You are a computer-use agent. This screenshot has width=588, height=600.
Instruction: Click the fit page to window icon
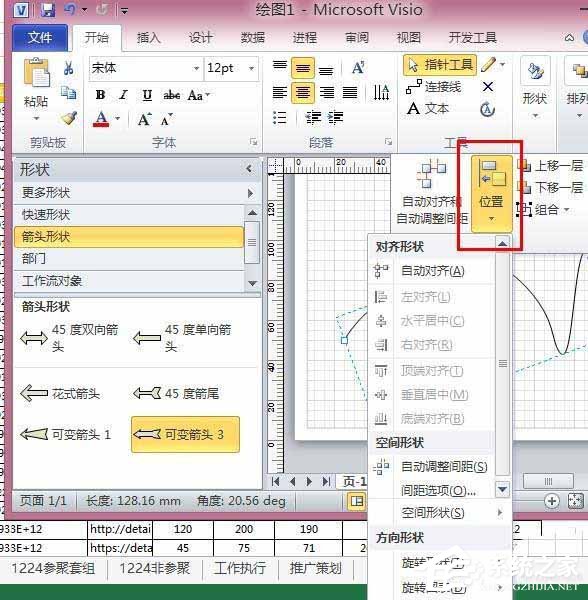pyautogui.click(x=576, y=501)
